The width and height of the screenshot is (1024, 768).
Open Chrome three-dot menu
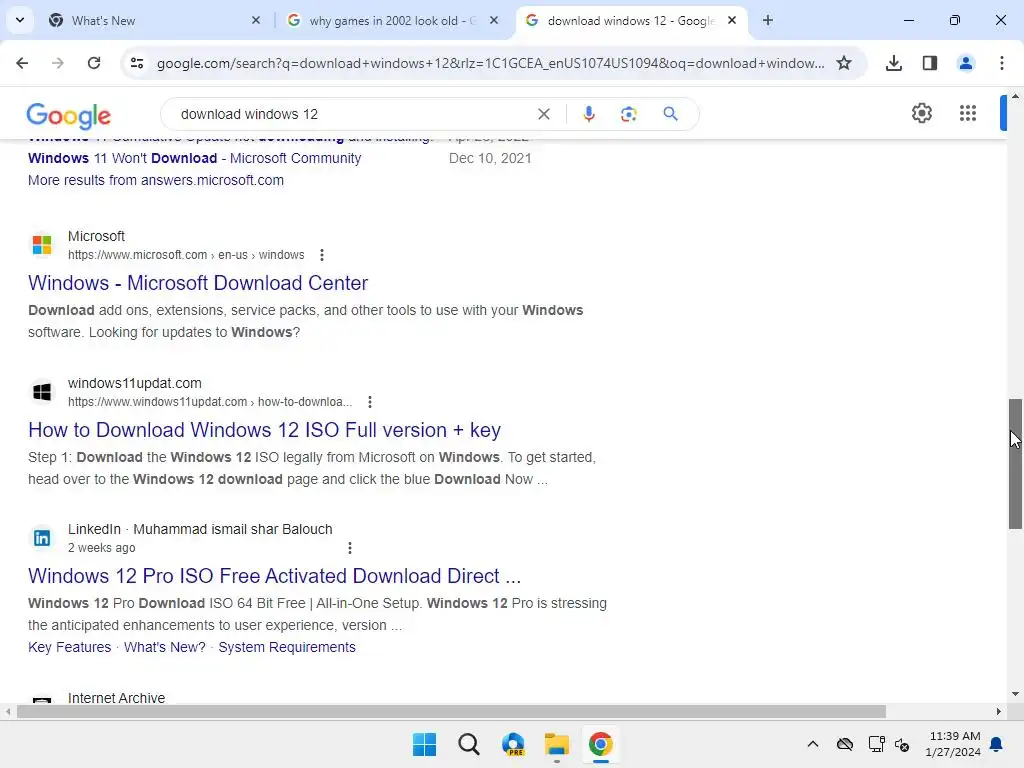pyautogui.click(x=1002, y=63)
